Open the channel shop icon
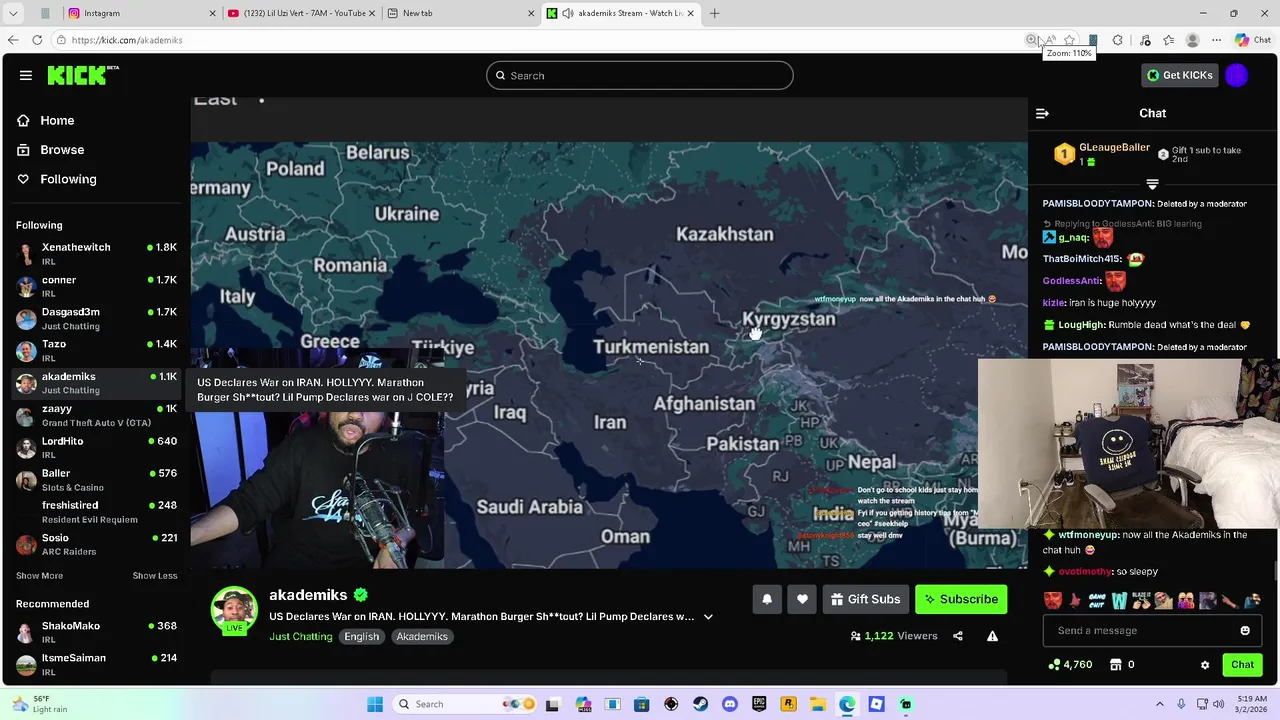 (1116, 665)
